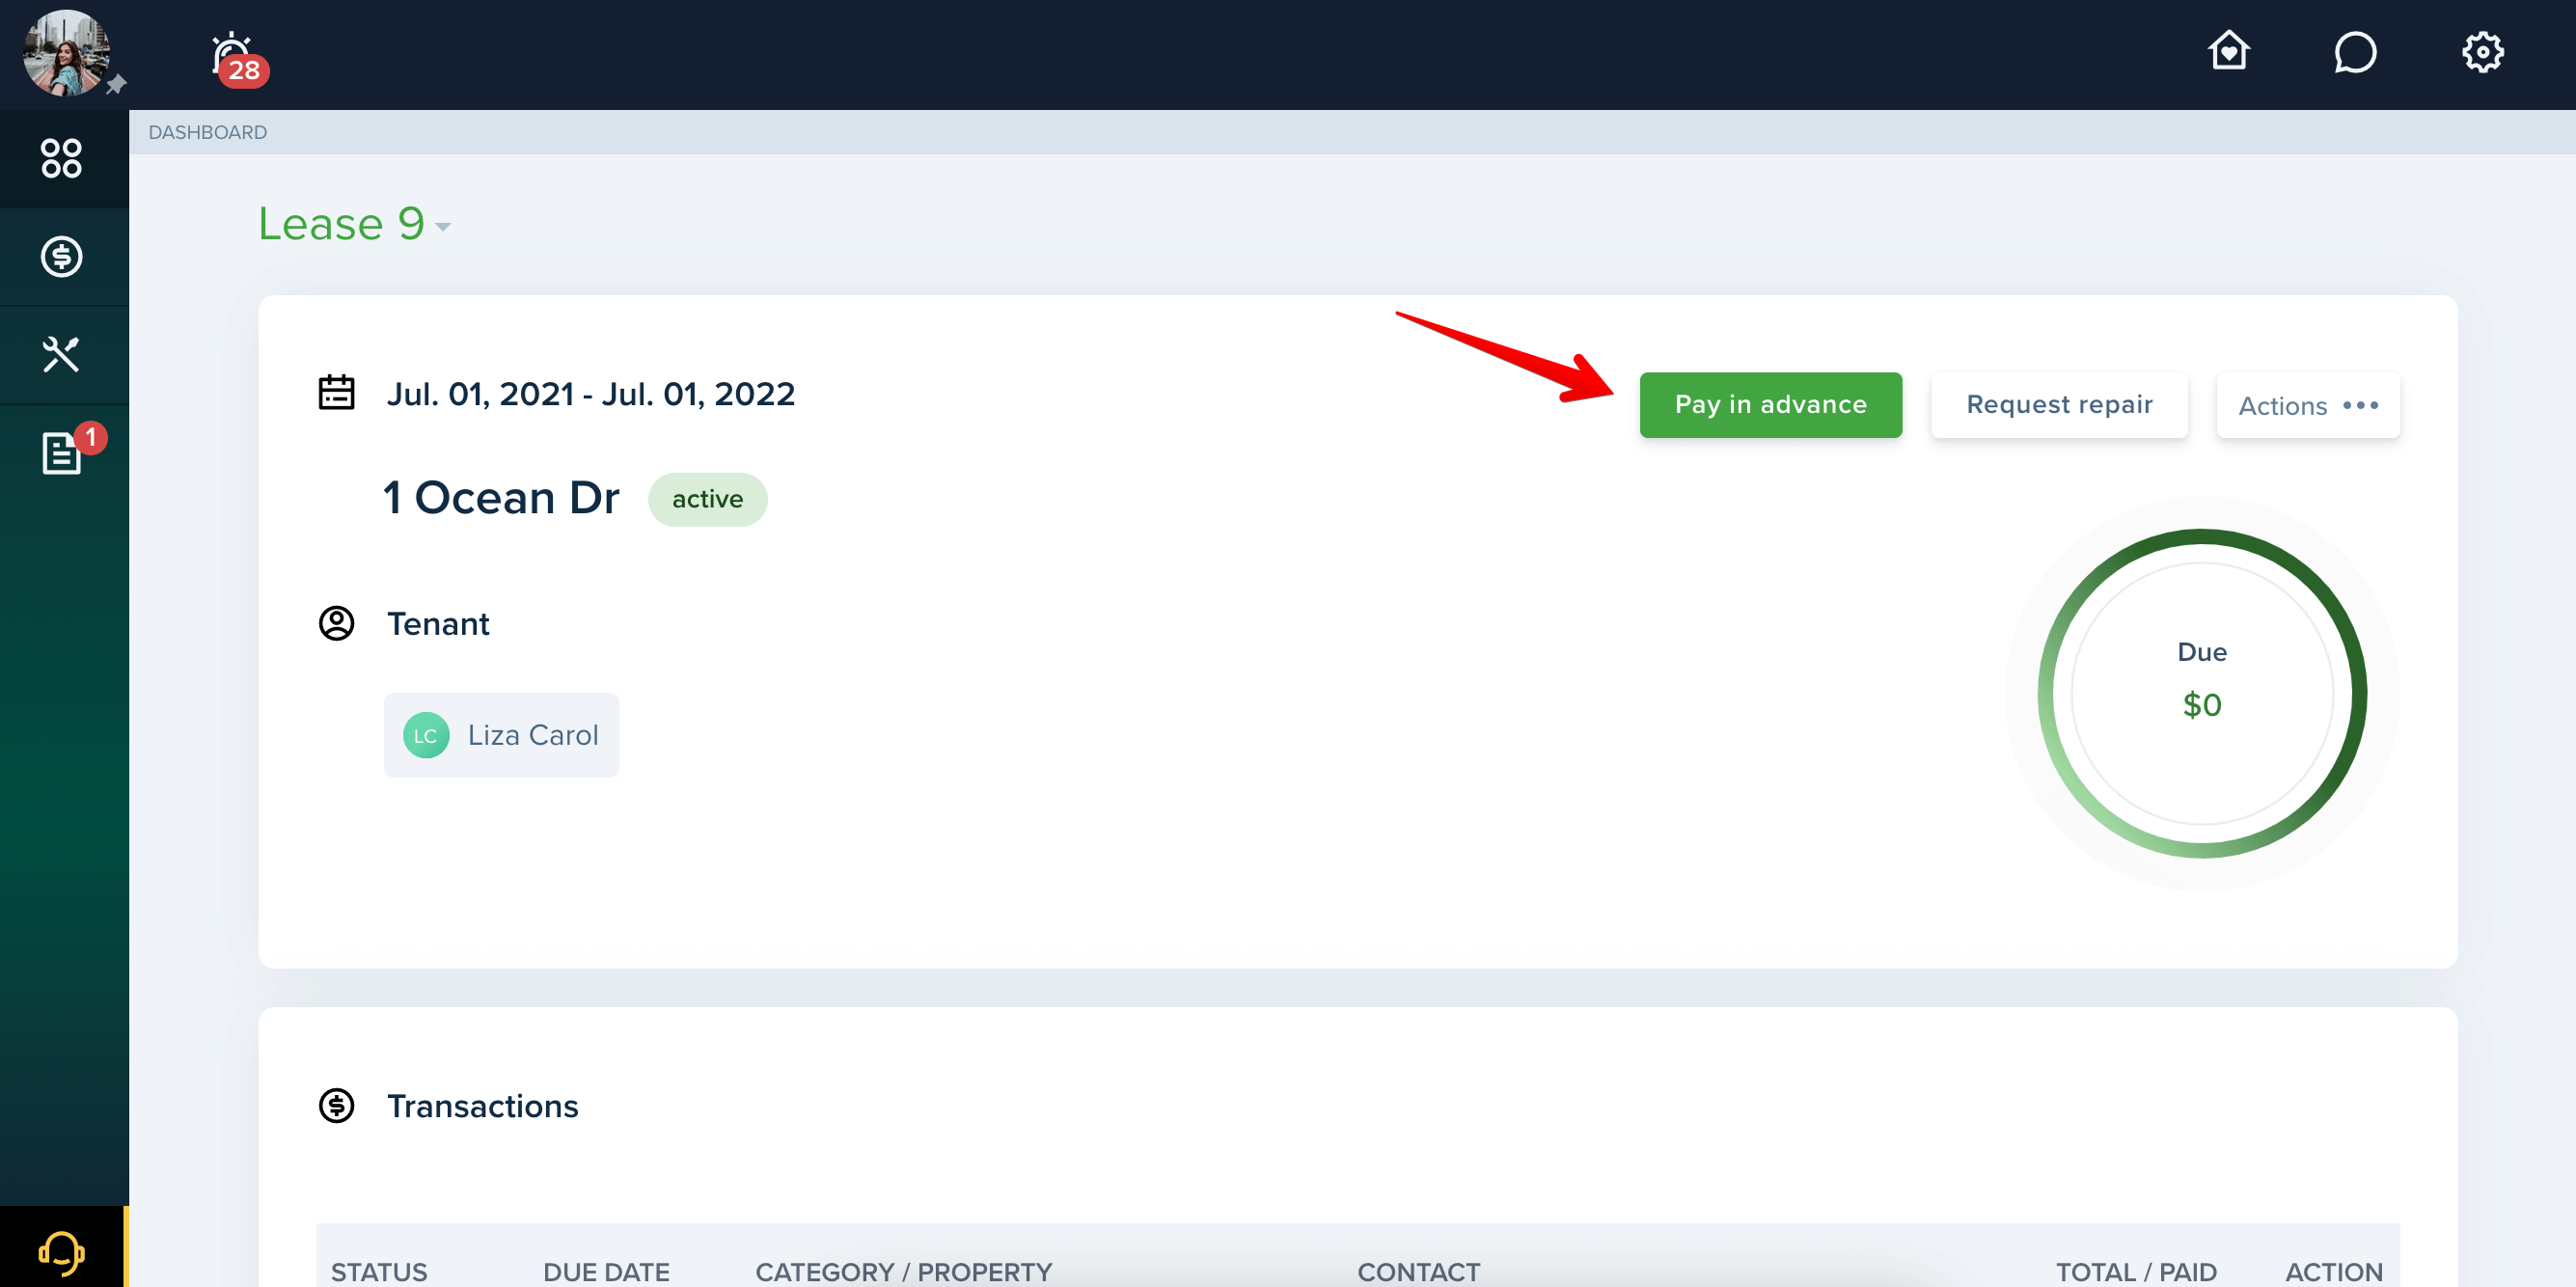
Task: Go to home via house icon
Action: (2229, 51)
